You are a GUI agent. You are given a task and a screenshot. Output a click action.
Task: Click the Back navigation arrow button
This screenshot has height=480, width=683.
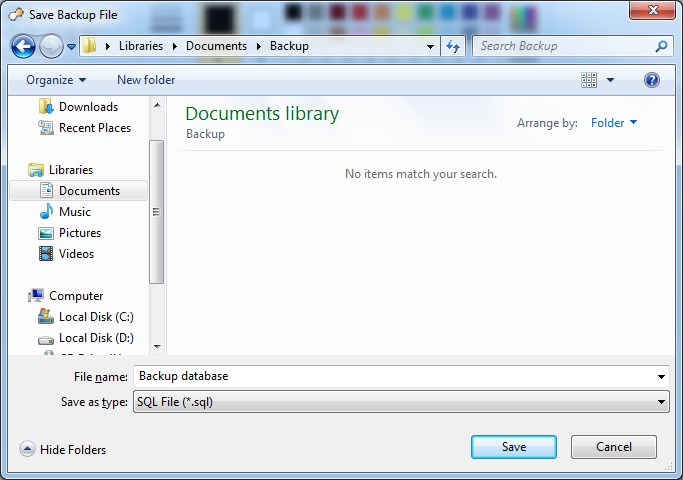(24, 46)
